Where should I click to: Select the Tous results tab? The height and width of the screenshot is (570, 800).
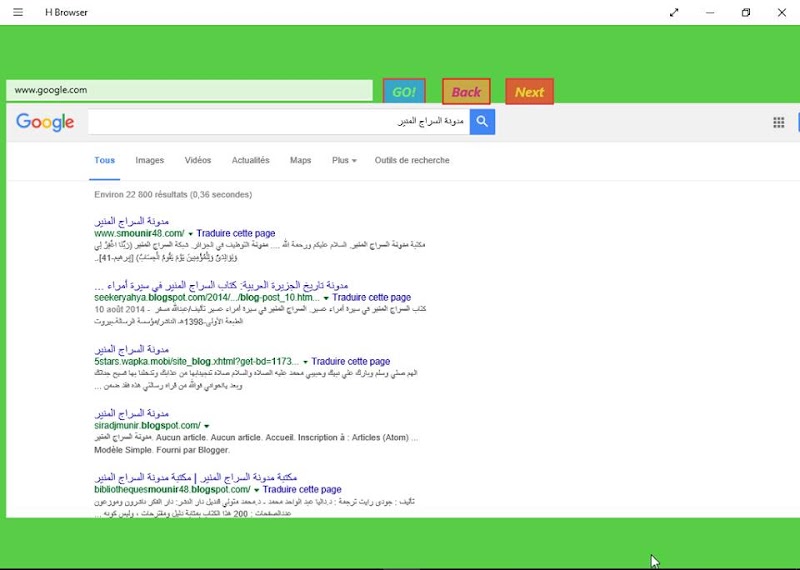click(x=105, y=160)
